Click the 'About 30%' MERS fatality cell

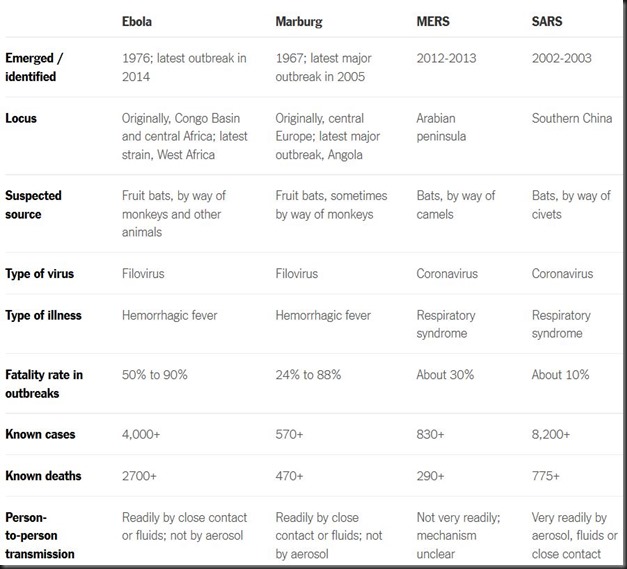pos(445,375)
